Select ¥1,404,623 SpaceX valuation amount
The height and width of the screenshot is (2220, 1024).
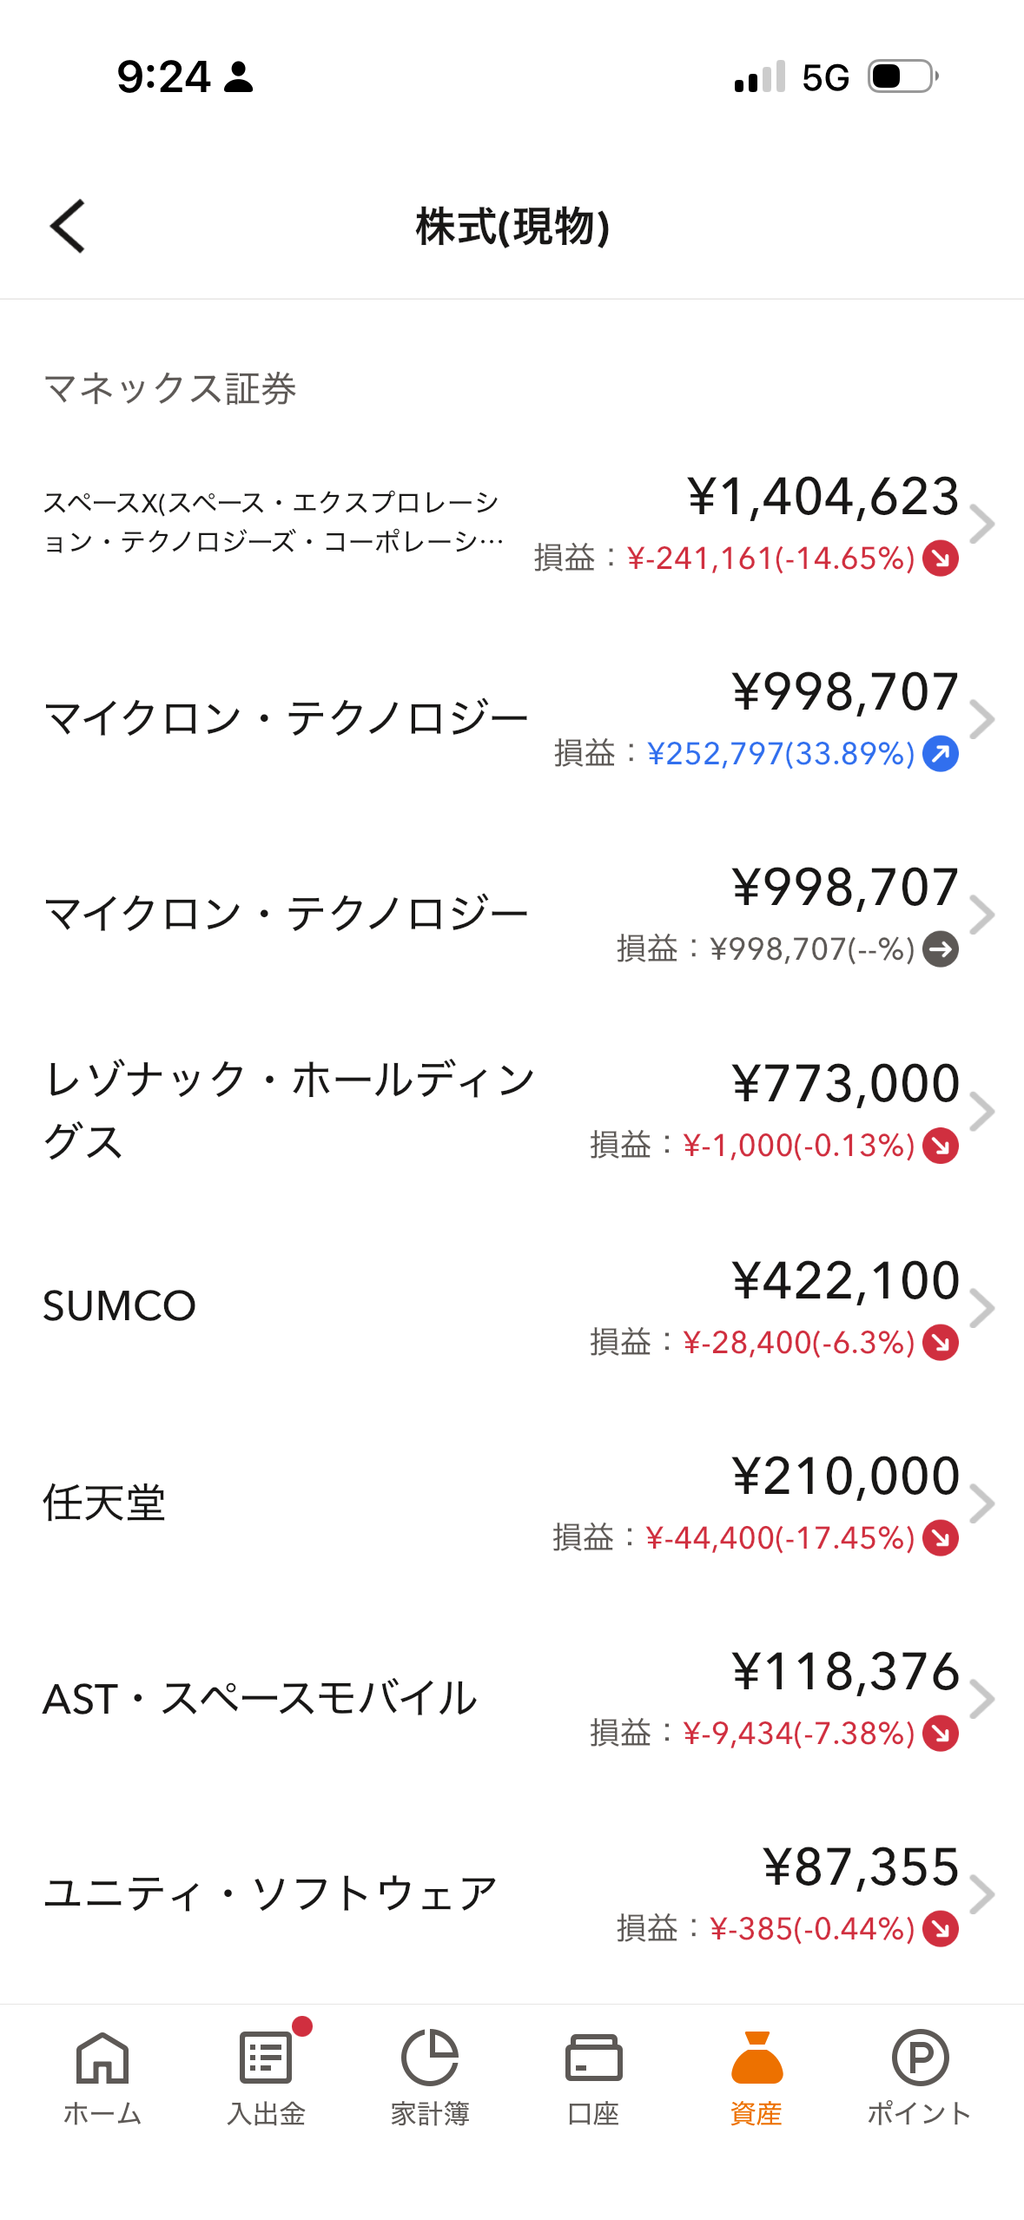pyautogui.click(x=823, y=497)
